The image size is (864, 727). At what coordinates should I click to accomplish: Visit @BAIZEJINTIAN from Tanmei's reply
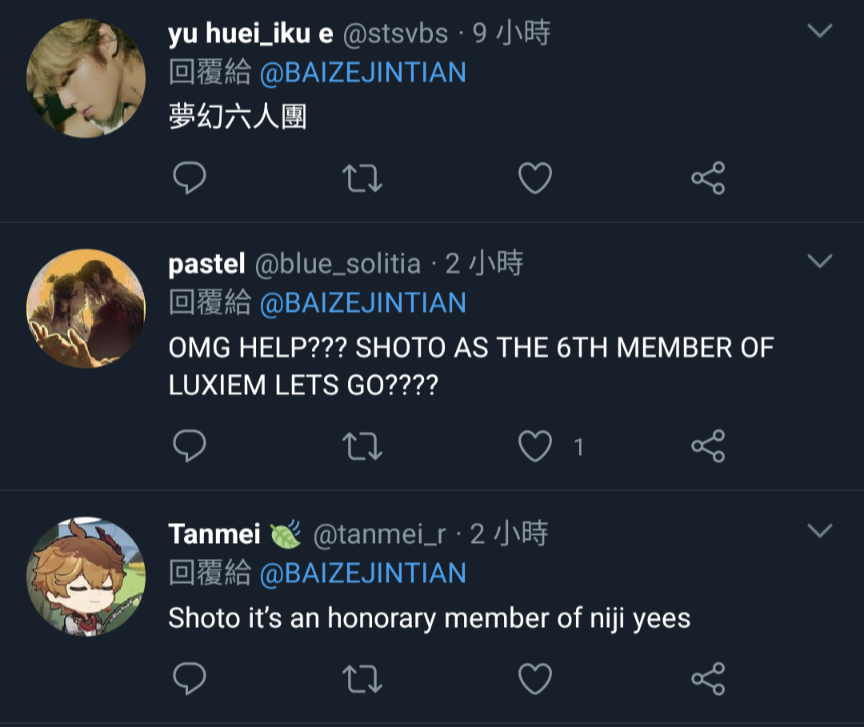[363, 573]
